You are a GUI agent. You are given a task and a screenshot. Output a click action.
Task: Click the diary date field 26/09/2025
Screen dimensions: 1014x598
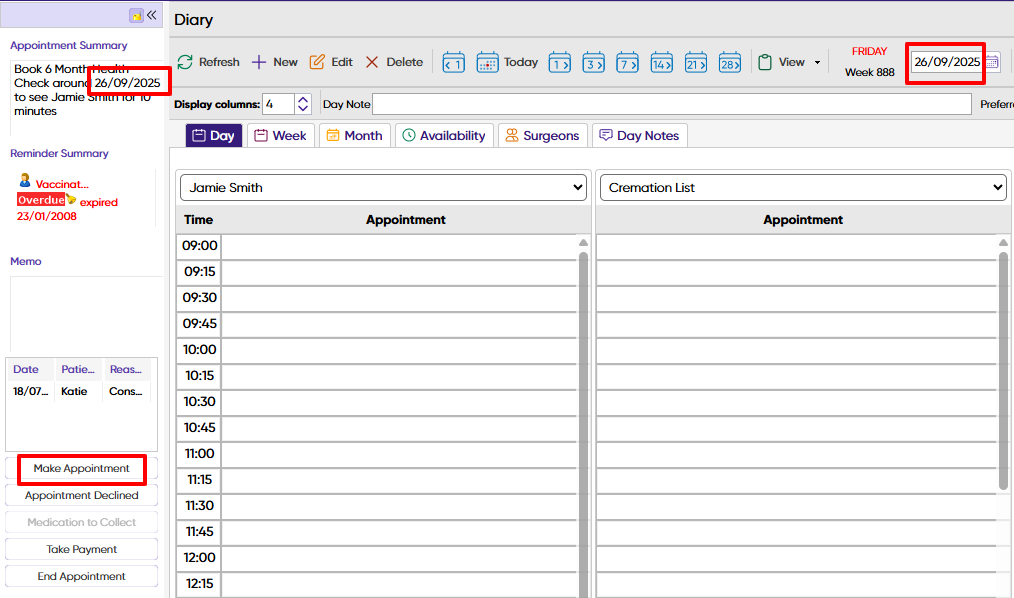(947, 62)
